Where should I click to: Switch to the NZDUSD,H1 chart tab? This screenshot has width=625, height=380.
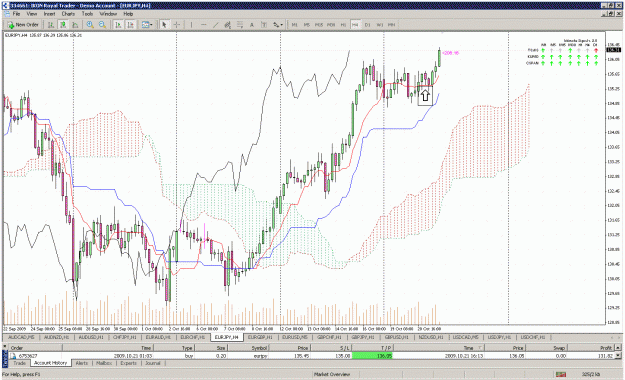pyautogui.click(x=431, y=337)
